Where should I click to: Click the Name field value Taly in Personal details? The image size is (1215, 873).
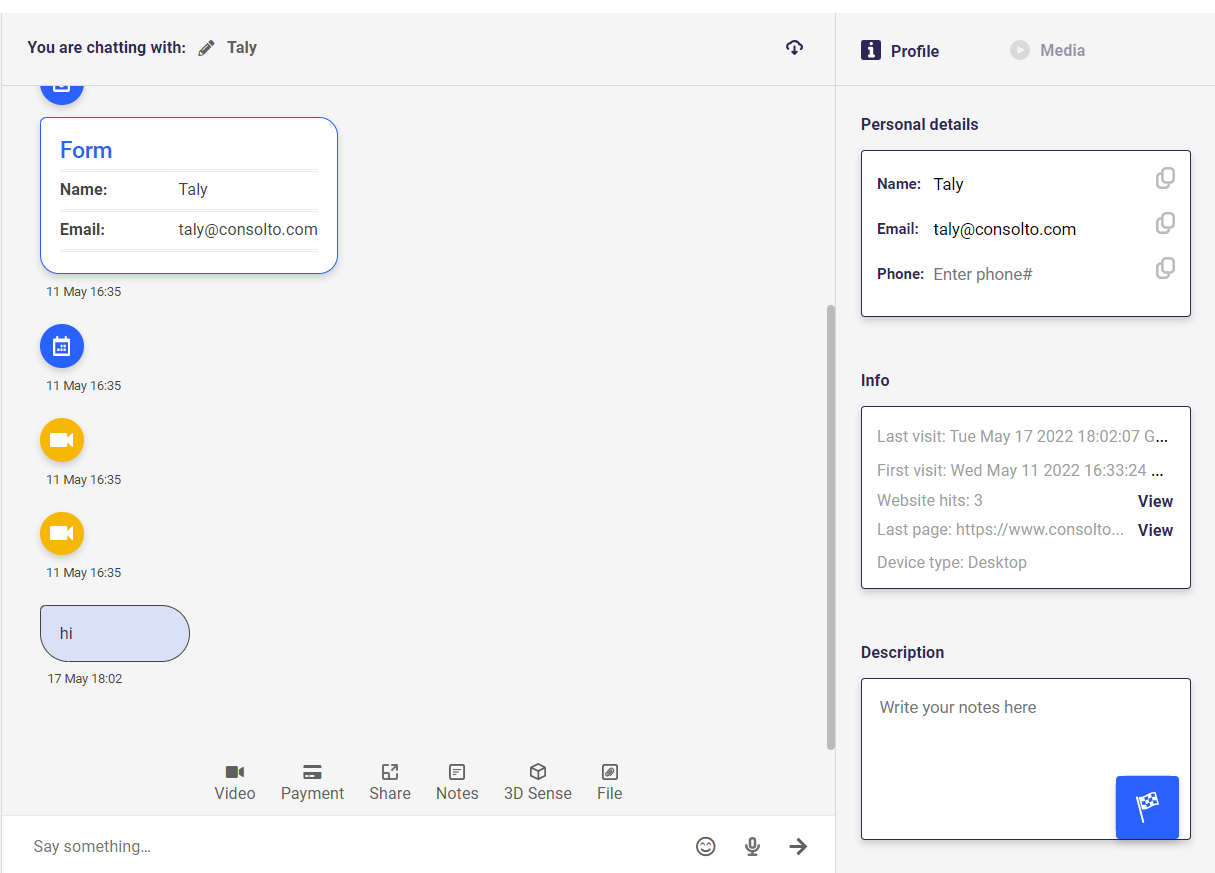(x=948, y=184)
